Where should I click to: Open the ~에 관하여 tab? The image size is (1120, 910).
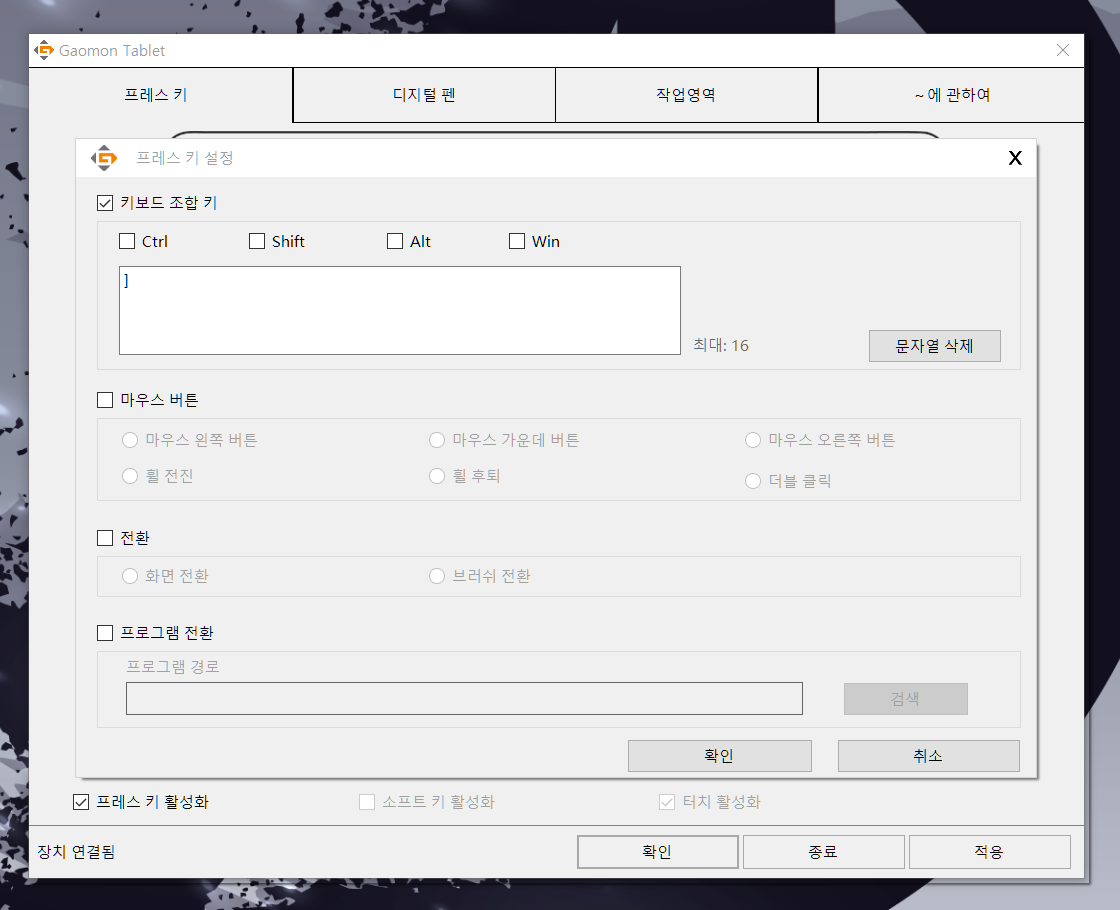click(951, 95)
